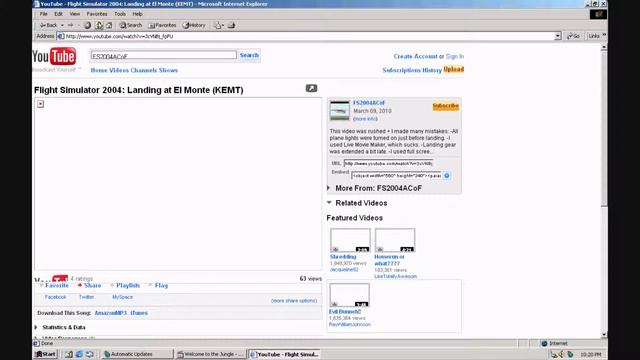This screenshot has width=640, height=360.
Task: Click the address bar URL field
Action: (x=308, y=36)
